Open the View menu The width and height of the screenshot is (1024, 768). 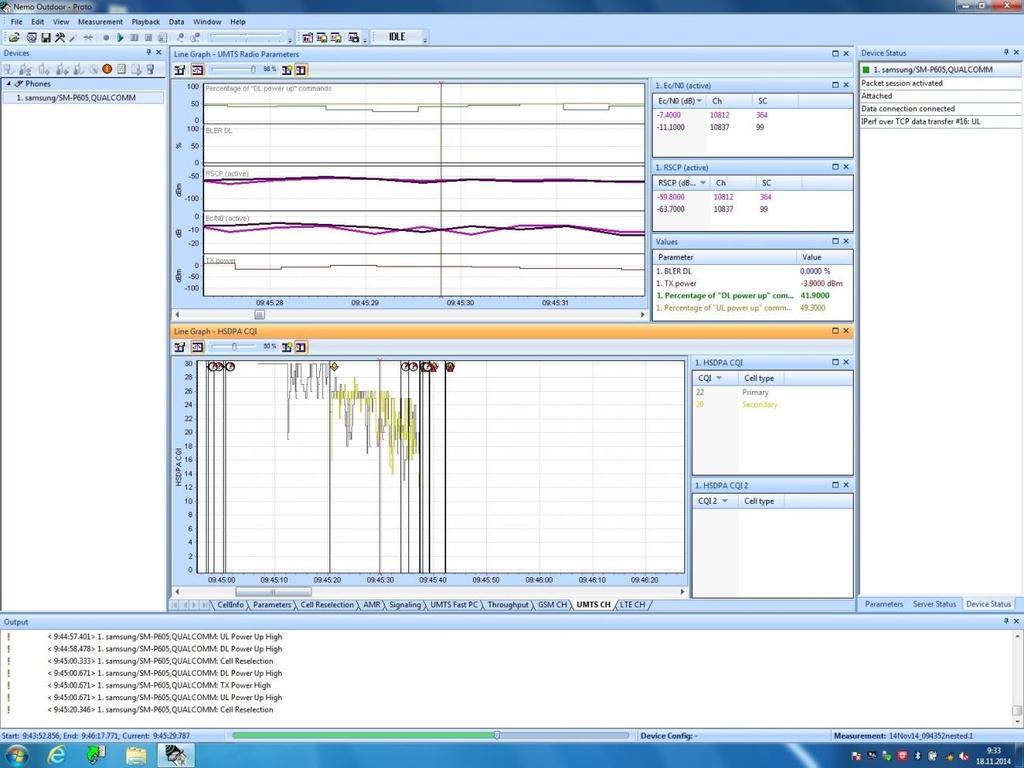[x=61, y=22]
